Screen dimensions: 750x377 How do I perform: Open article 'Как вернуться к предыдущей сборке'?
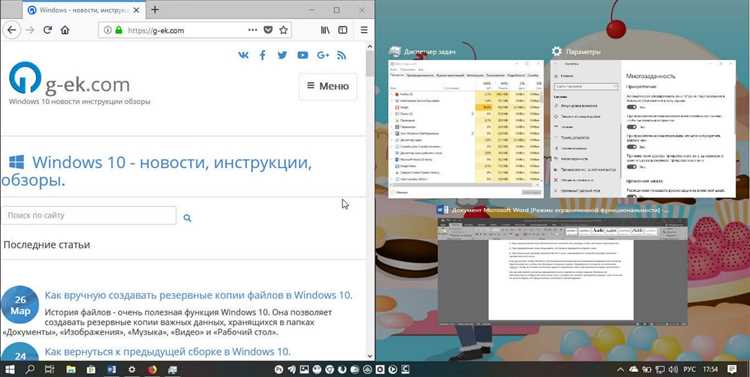point(167,352)
